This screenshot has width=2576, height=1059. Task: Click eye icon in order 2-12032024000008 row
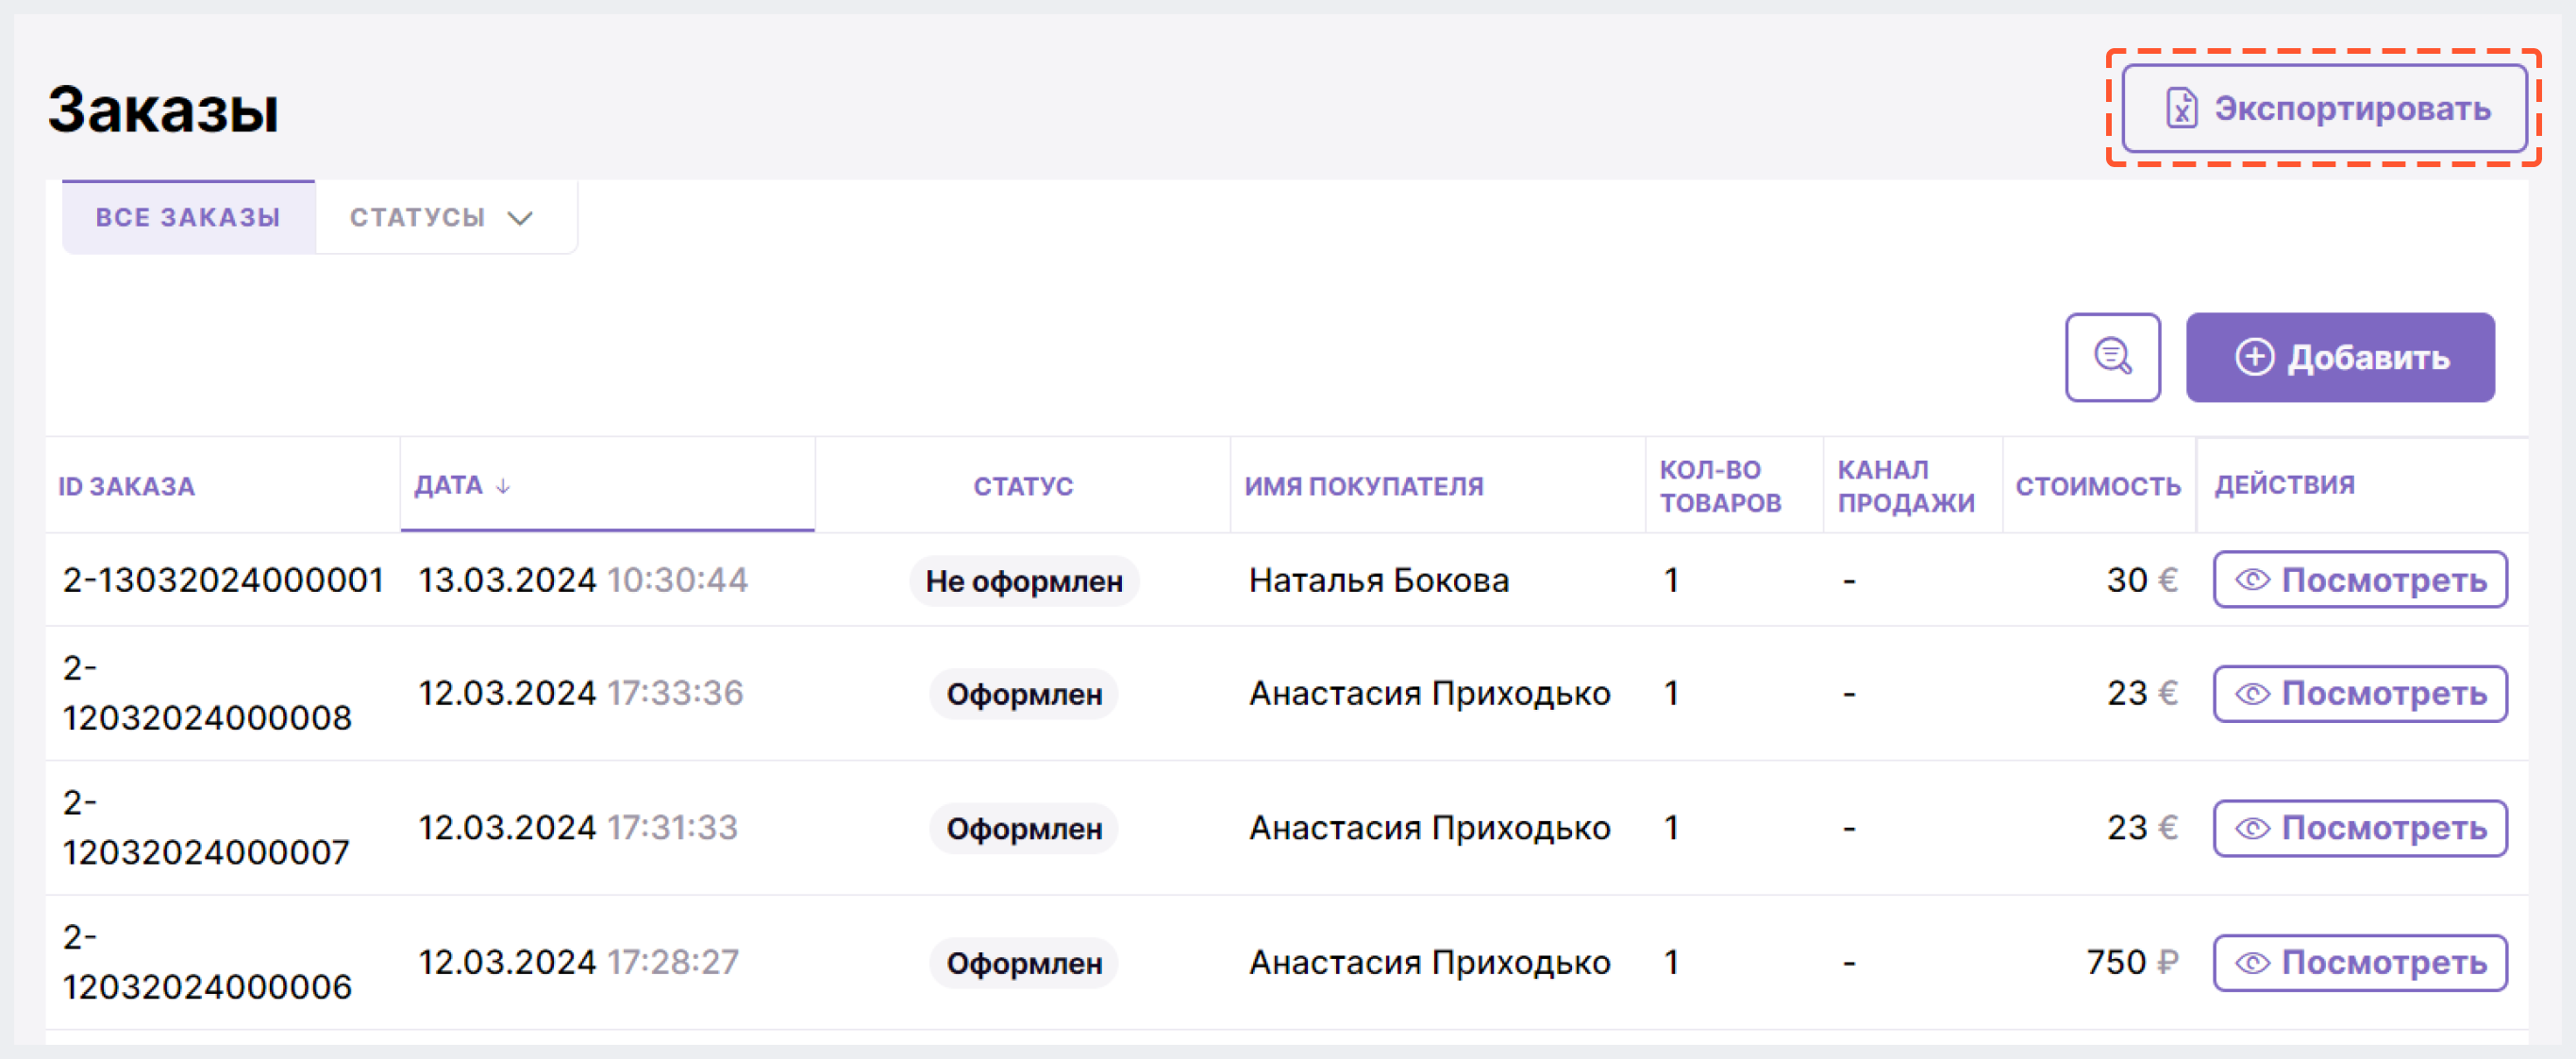pyautogui.click(x=2252, y=694)
